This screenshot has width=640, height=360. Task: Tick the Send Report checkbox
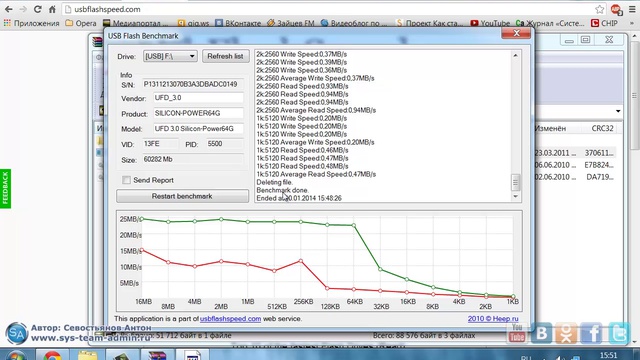[x=127, y=180]
